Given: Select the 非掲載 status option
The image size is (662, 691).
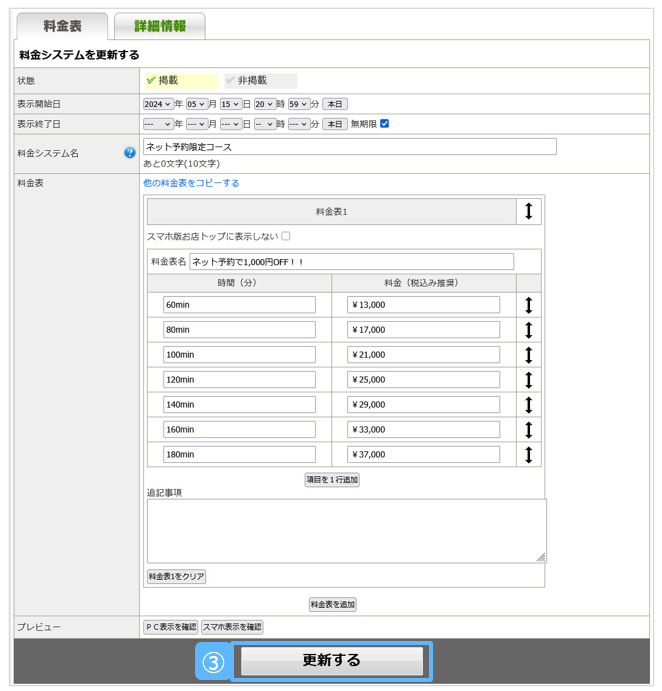Looking at the screenshot, I should click(x=260, y=81).
